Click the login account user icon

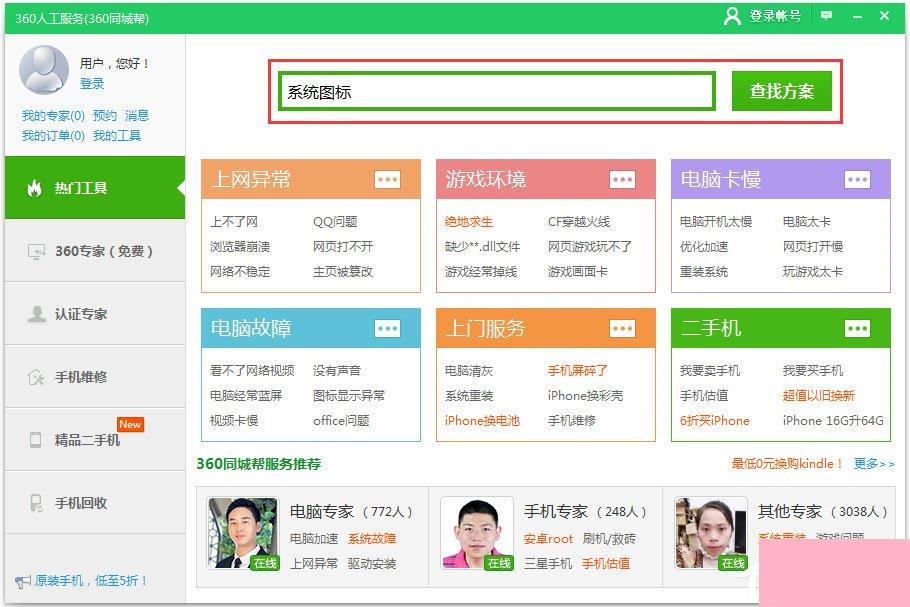(732, 16)
